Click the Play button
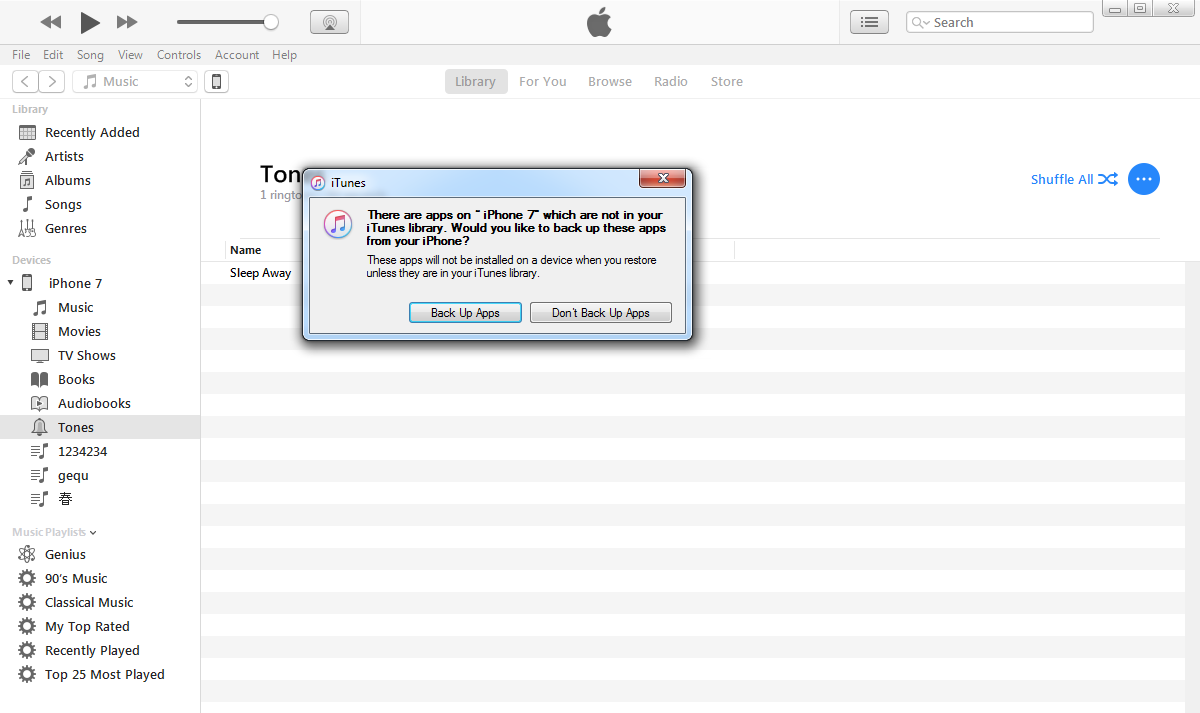1200x713 pixels. pyautogui.click(x=90, y=22)
